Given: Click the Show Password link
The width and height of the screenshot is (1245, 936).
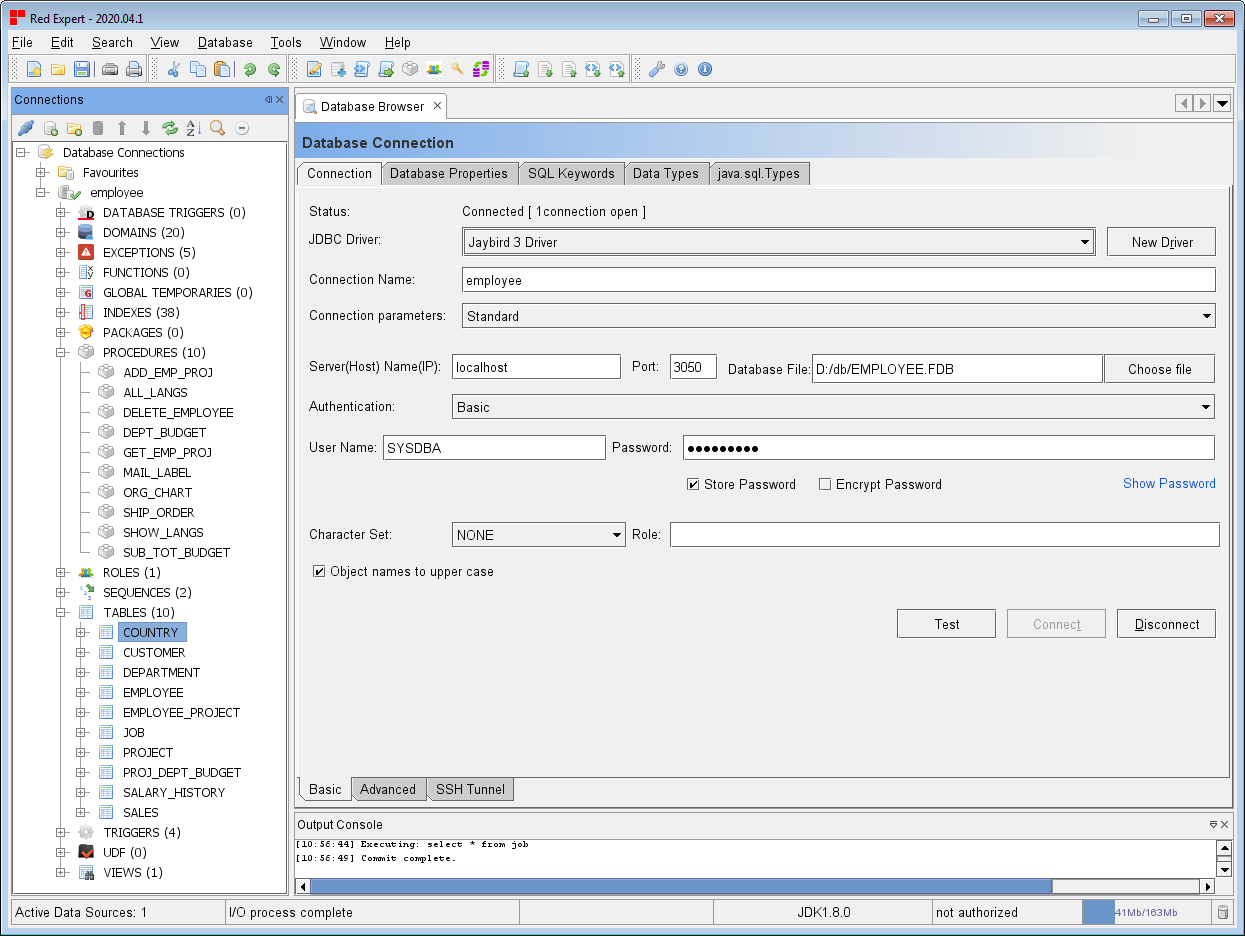Looking at the screenshot, I should (1169, 483).
